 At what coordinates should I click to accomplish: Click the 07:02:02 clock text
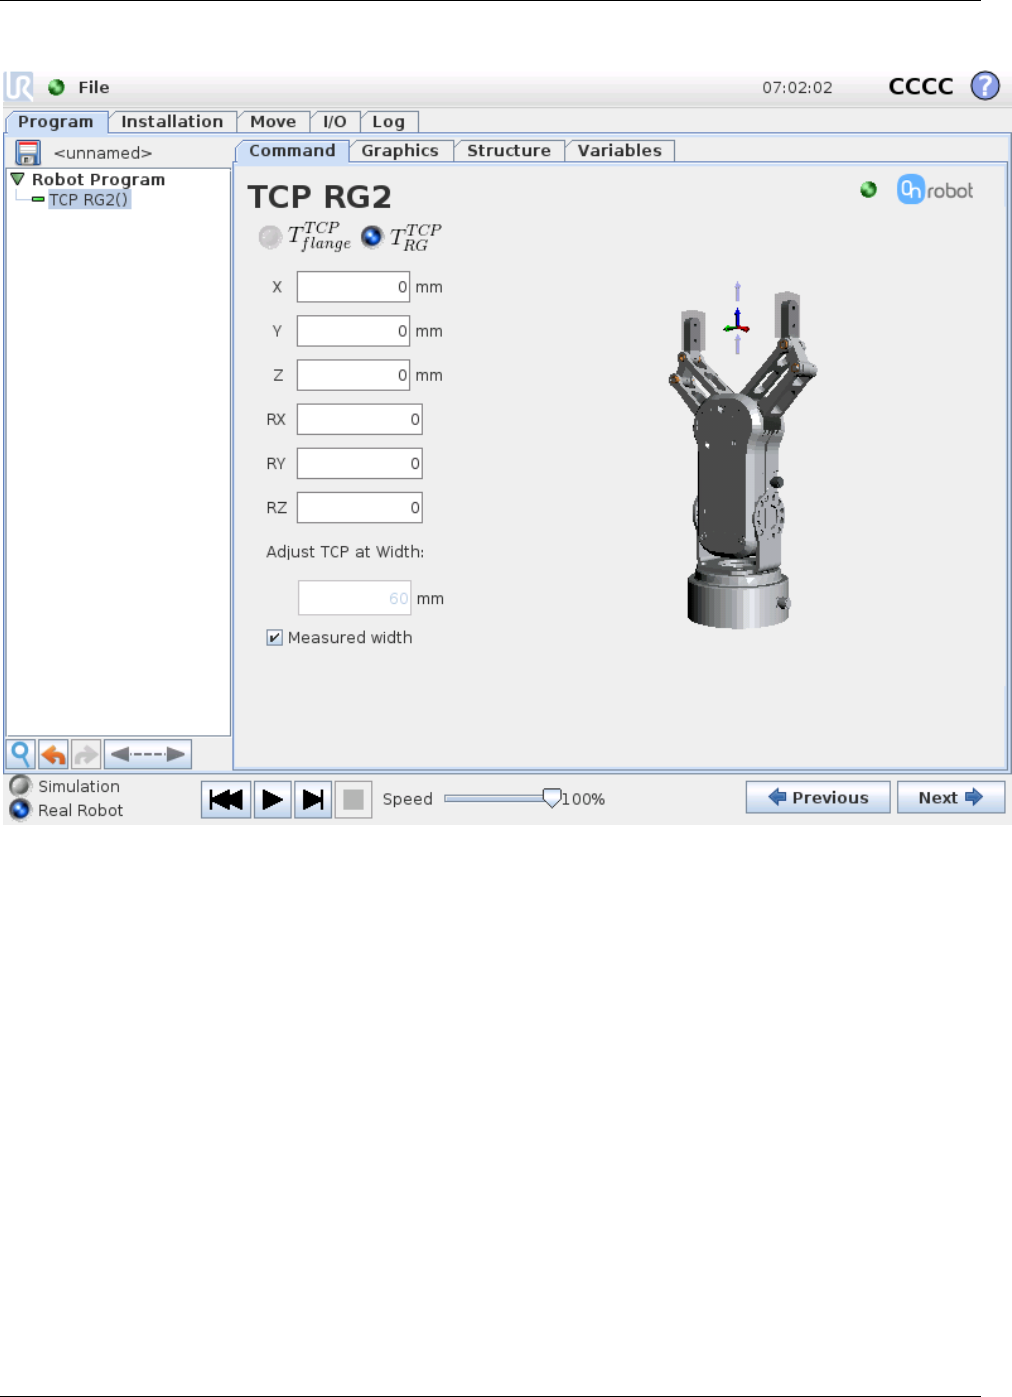(x=797, y=87)
